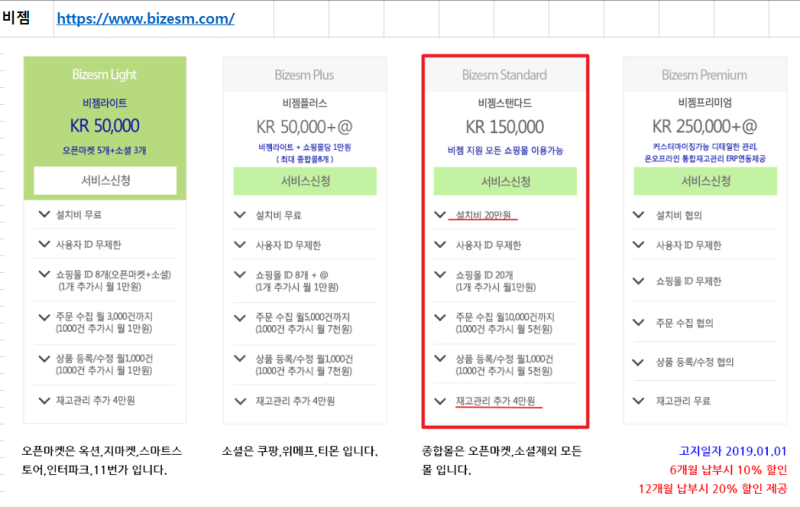Expand 설치비 협의 chevron in Premium plan
The image size is (800, 507).
[x=638, y=214]
